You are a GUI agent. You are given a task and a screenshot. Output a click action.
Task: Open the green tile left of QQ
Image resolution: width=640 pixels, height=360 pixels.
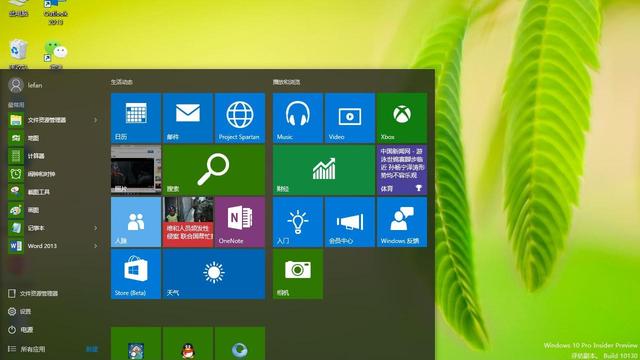coord(136,344)
